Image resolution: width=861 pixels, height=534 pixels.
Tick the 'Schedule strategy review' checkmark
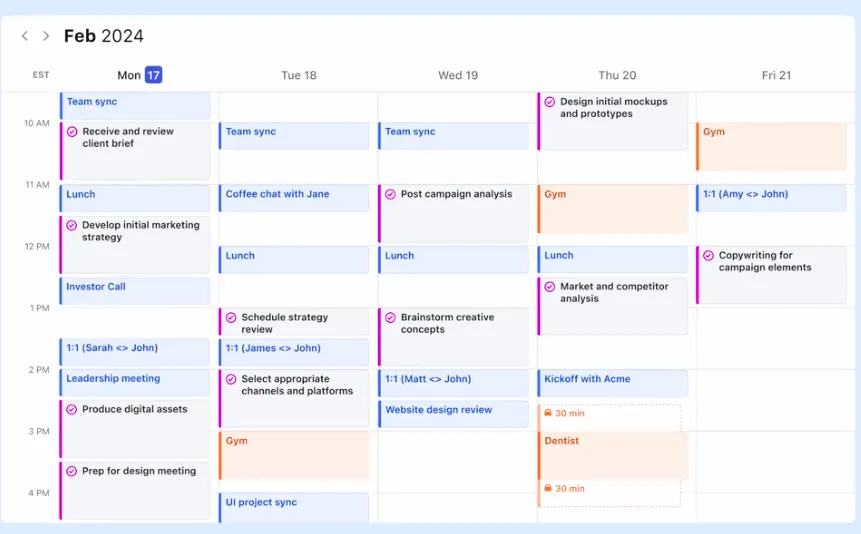[231, 318]
